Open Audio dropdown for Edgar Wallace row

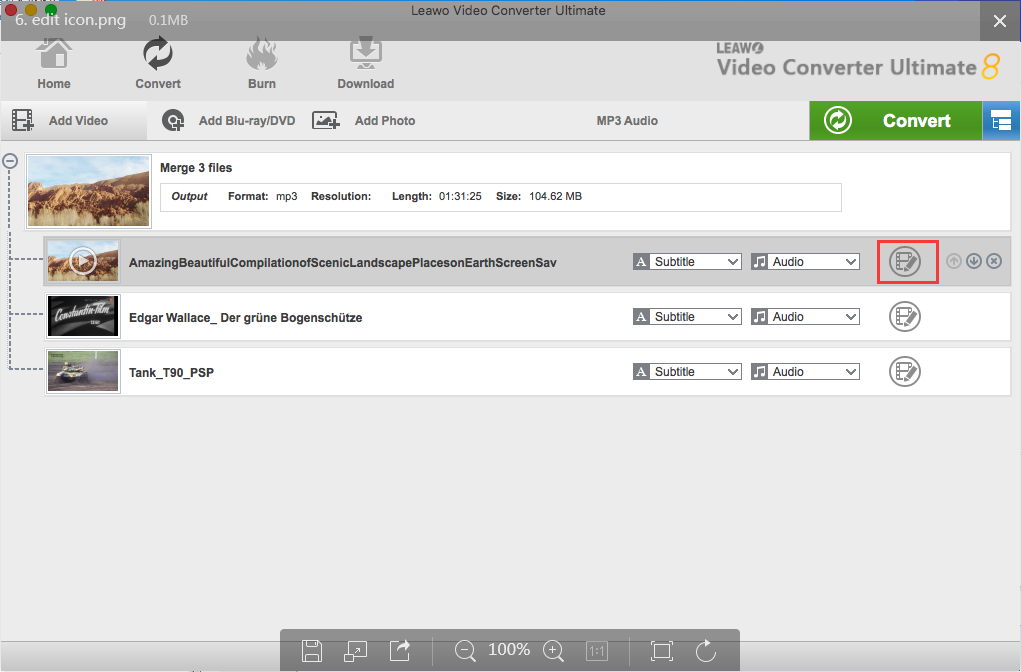tap(805, 316)
